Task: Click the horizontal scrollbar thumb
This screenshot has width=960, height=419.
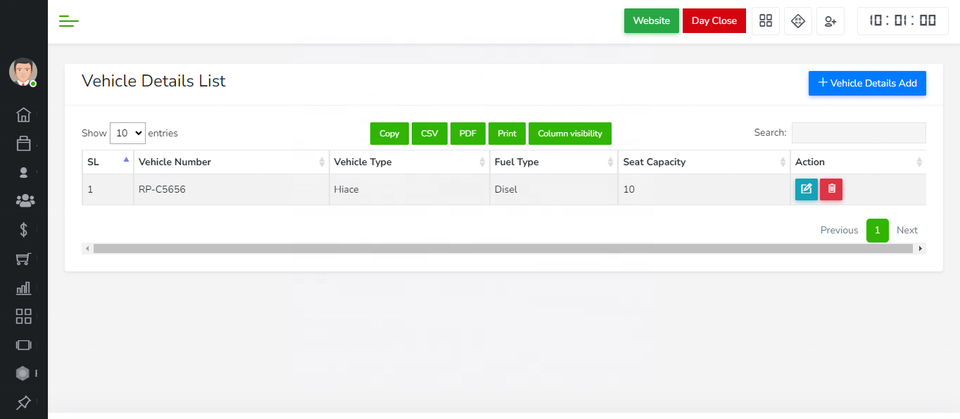Action: [x=503, y=249]
